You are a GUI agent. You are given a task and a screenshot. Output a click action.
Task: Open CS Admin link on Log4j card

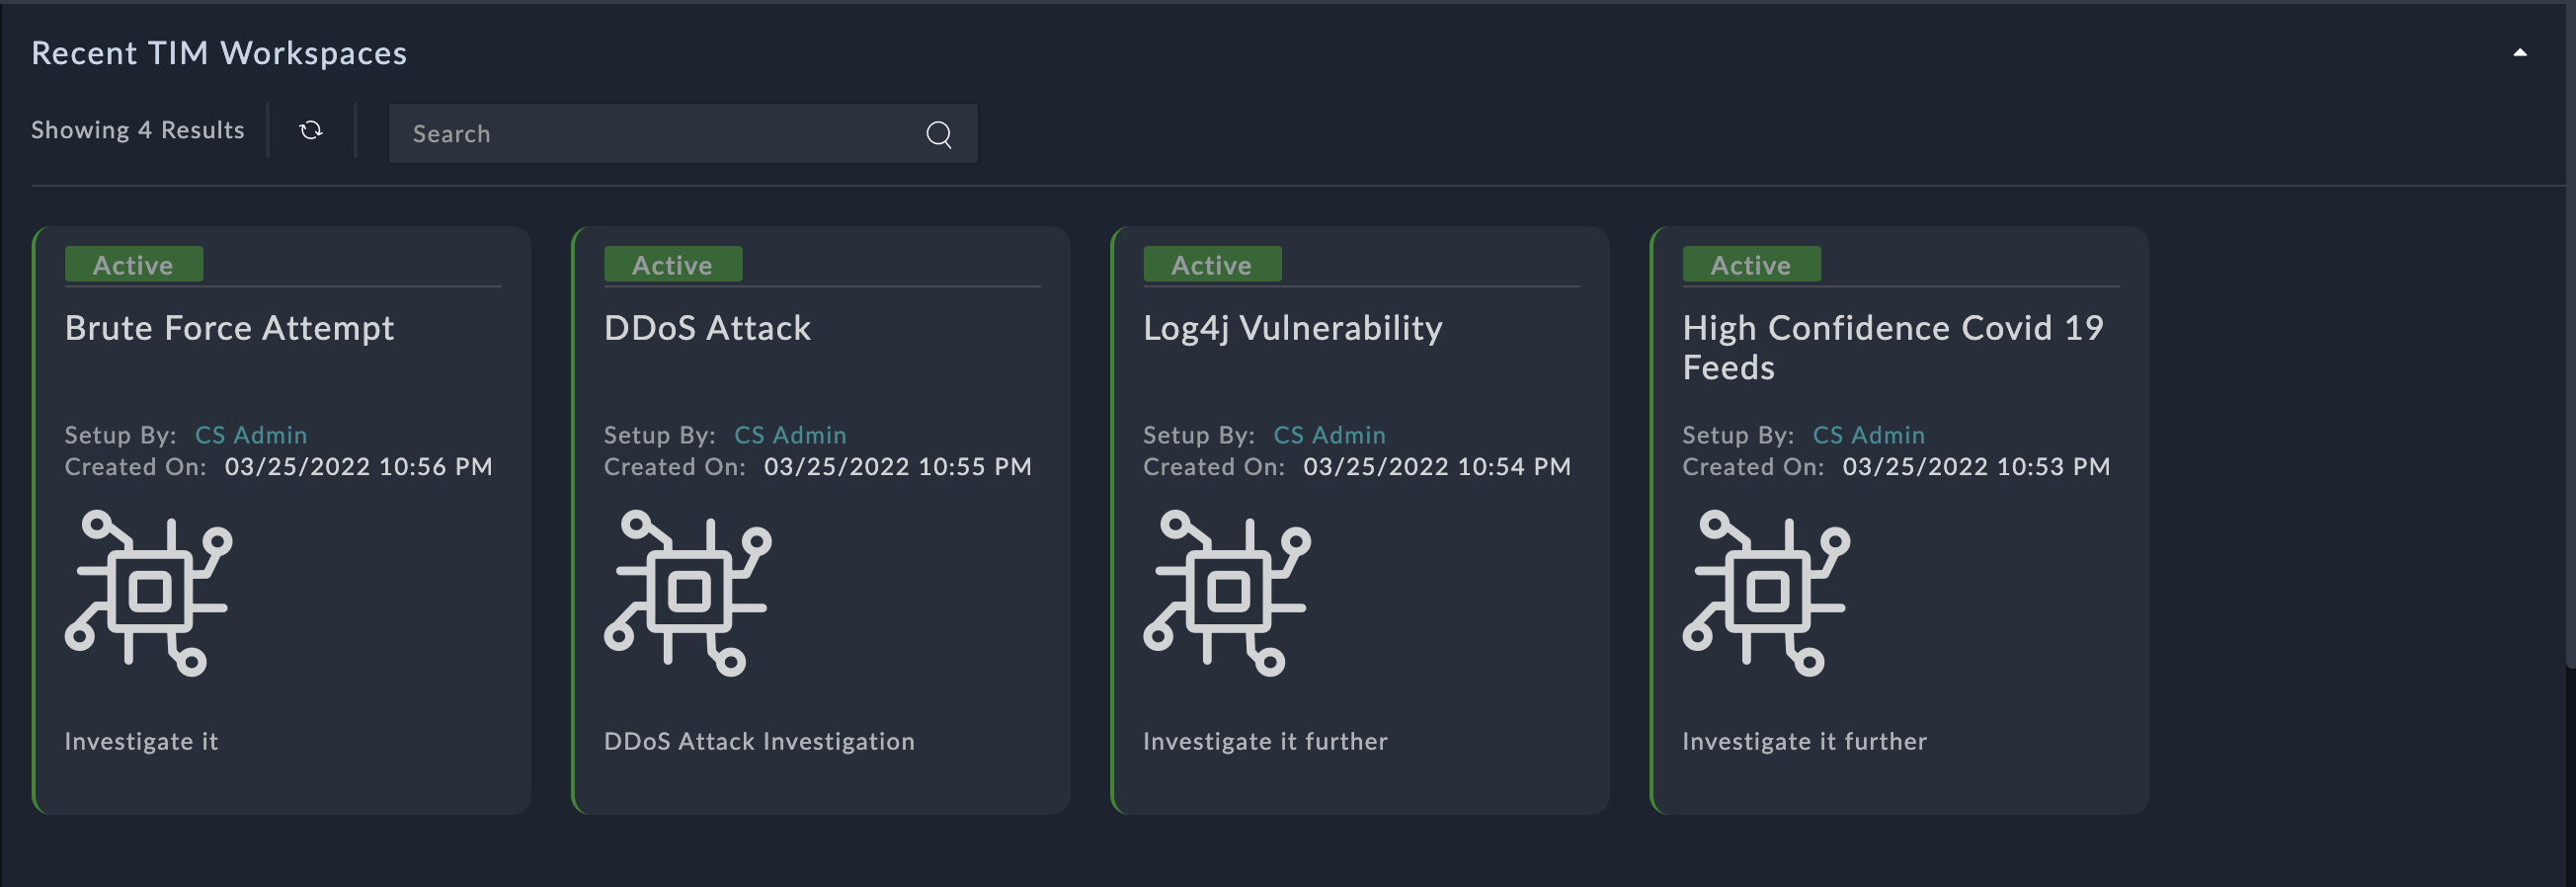pos(1329,435)
